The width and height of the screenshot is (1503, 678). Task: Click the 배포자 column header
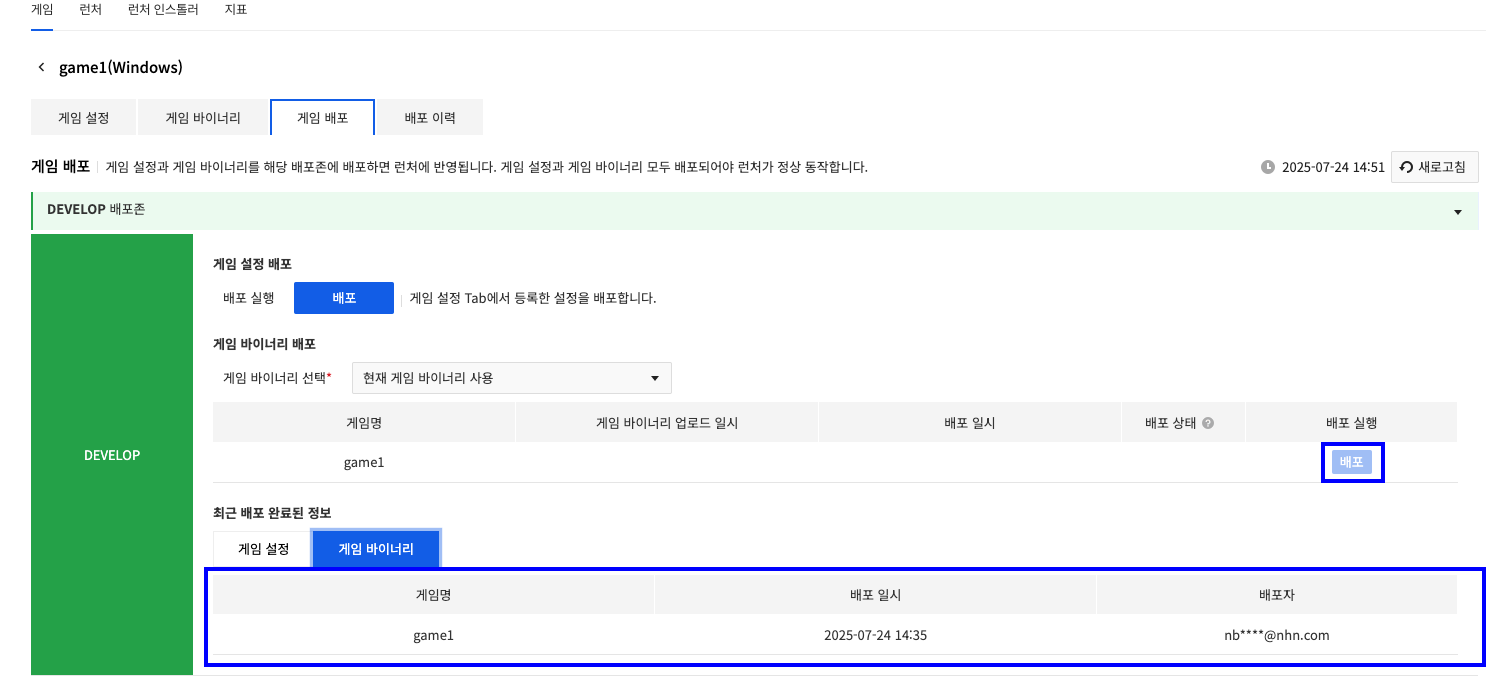click(1276, 595)
